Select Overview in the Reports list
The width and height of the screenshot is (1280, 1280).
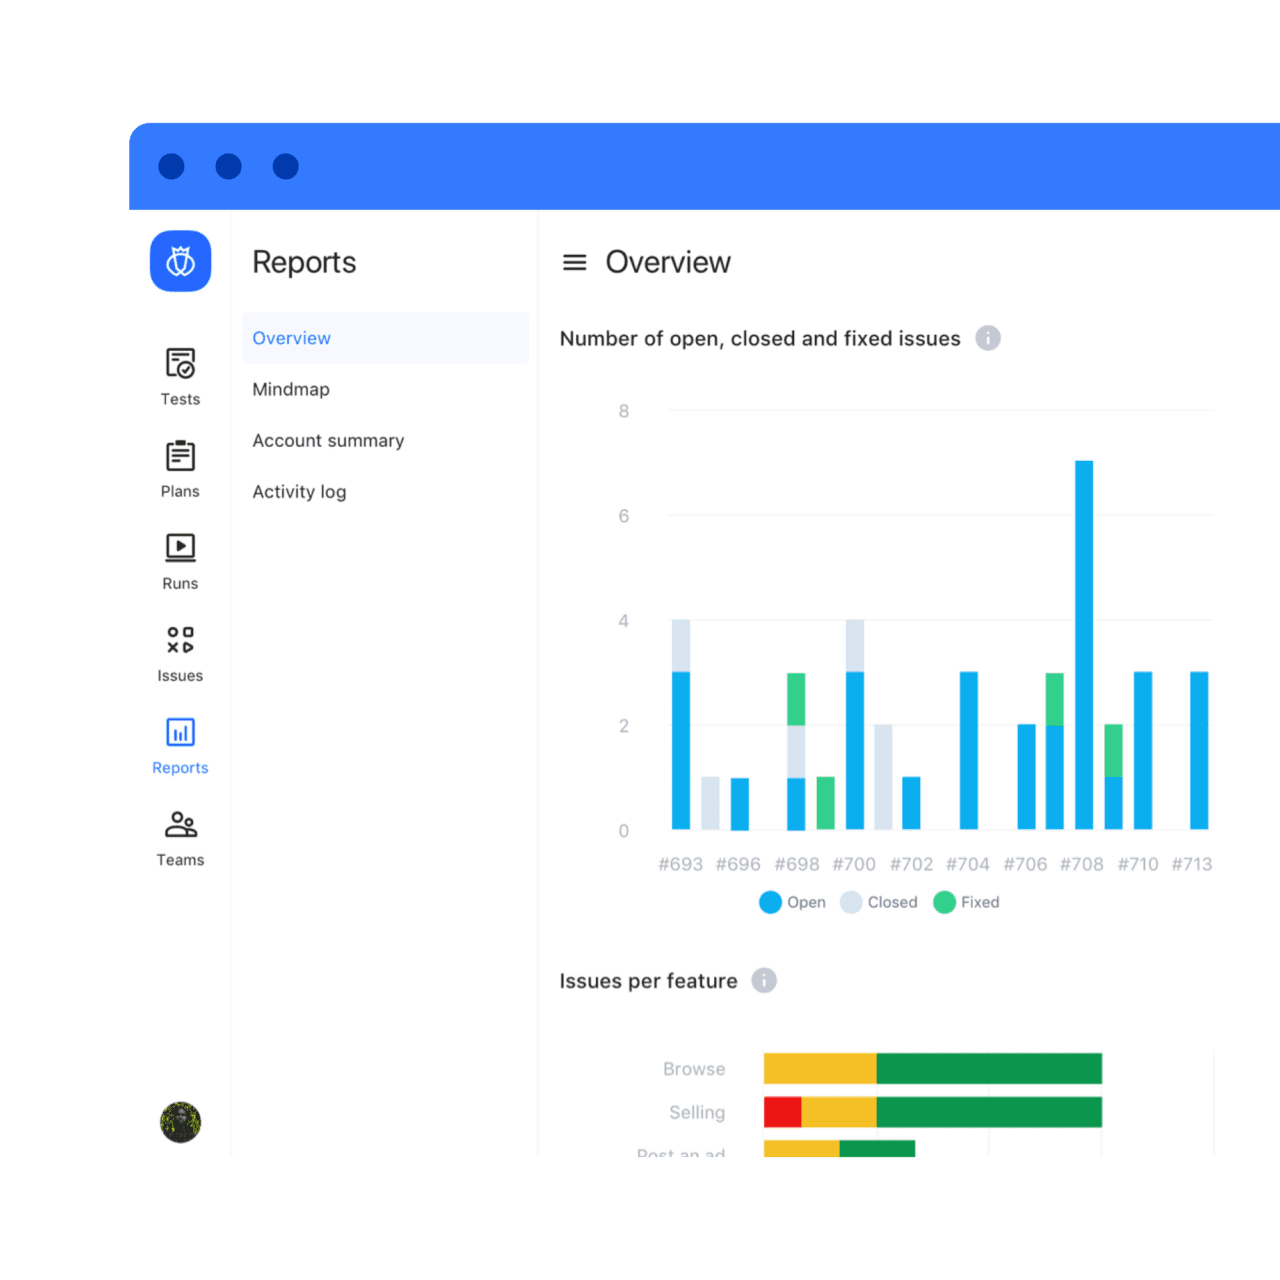point(291,338)
